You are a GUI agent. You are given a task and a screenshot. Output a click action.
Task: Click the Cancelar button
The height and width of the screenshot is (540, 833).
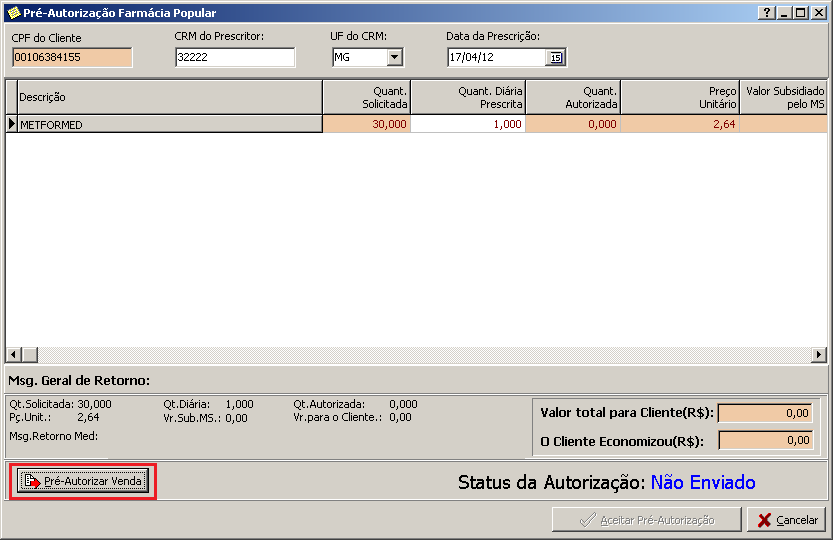(787, 520)
